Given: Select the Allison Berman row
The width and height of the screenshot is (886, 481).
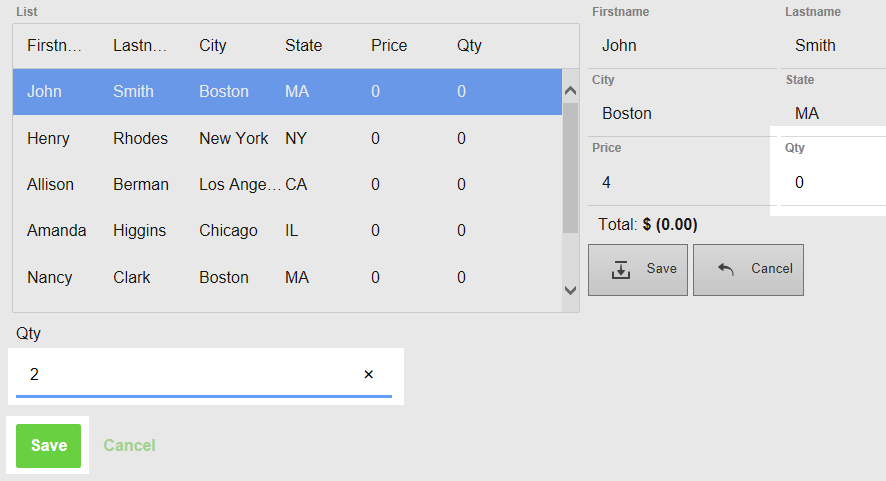Looking at the screenshot, I should click(x=287, y=185).
